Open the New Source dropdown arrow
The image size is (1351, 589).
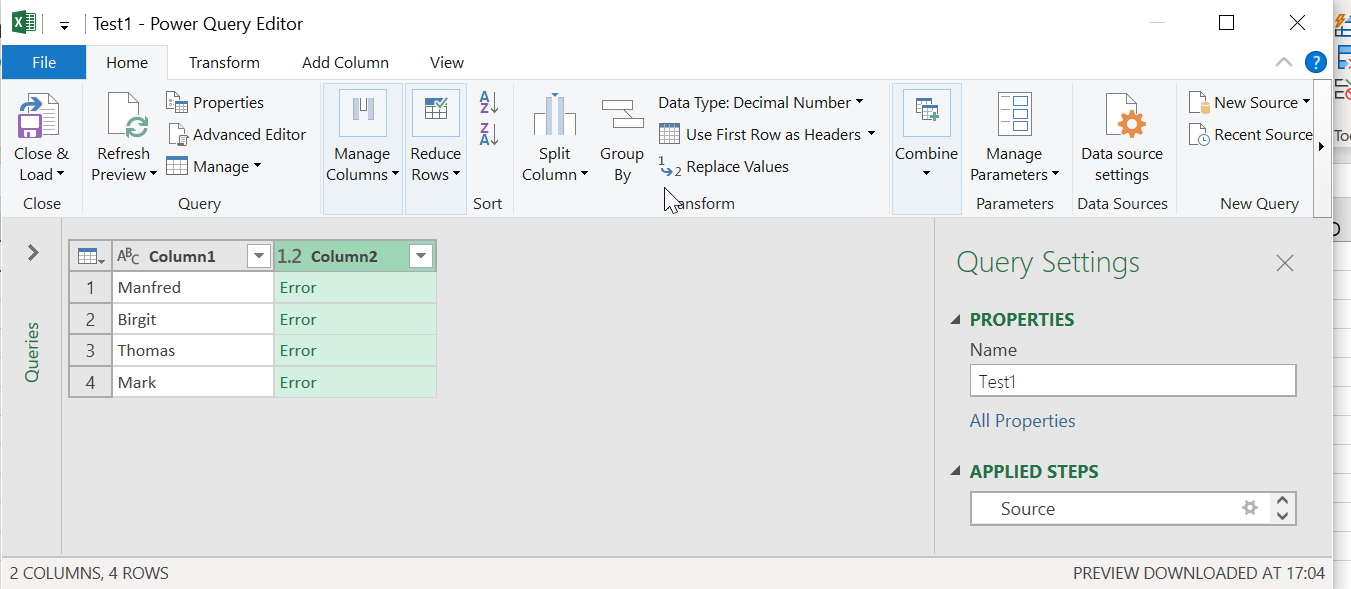coord(1306,102)
